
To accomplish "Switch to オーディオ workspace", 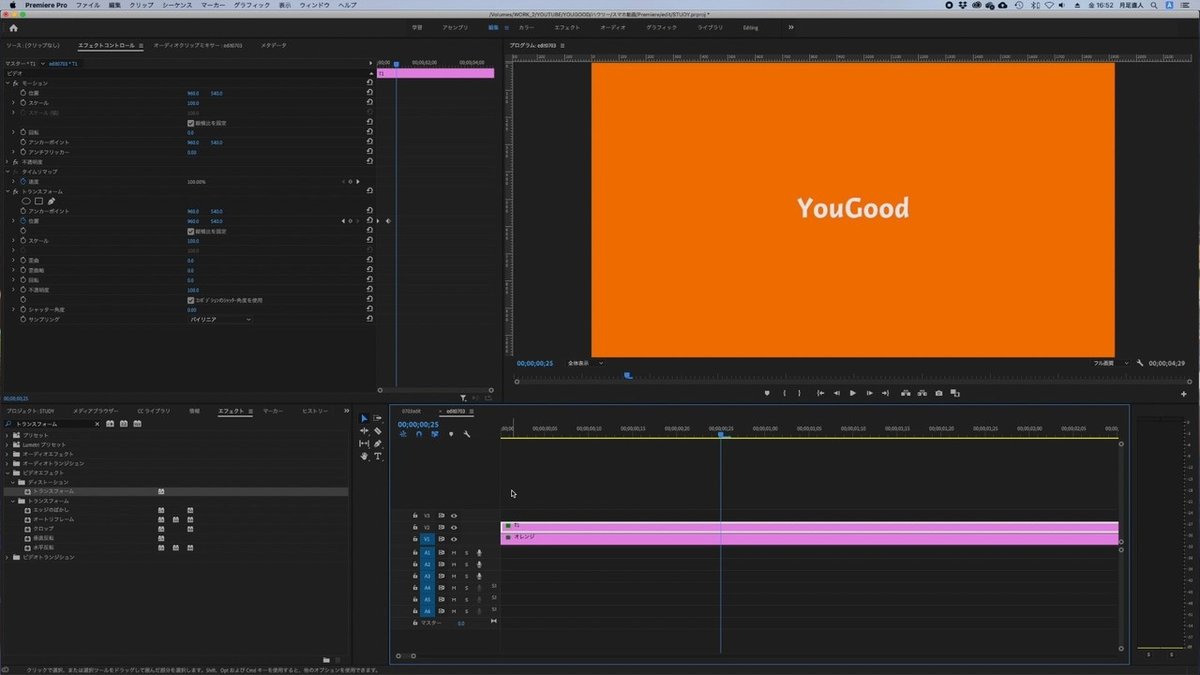I will pos(613,28).
